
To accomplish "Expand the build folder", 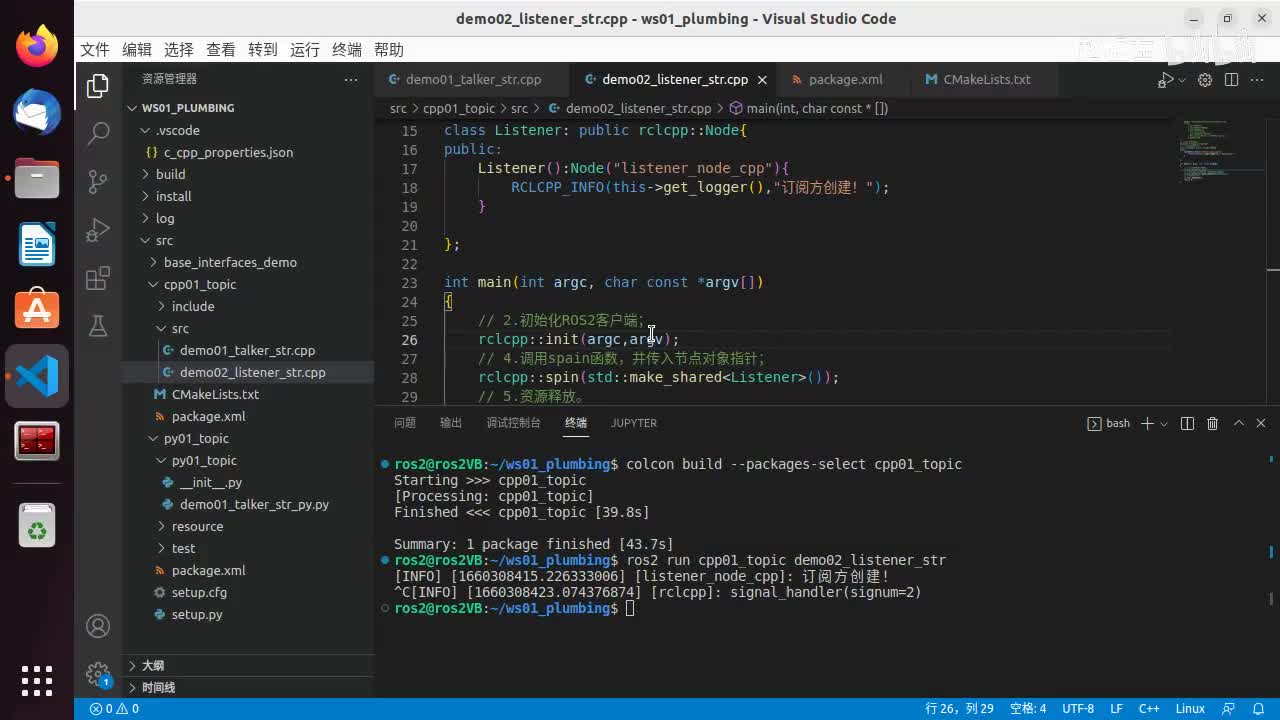I will pyautogui.click(x=170, y=174).
